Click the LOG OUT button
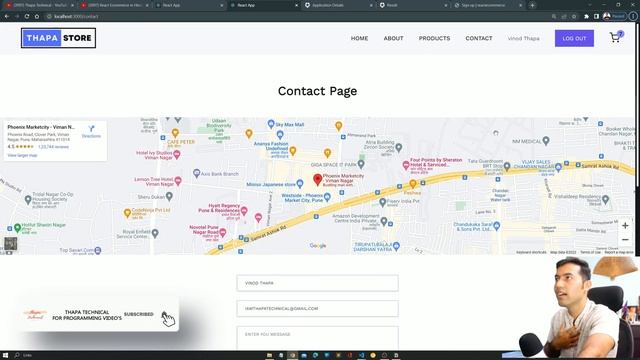Screen dimensions: 640x360 pyautogui.click(x=574, y=38)
